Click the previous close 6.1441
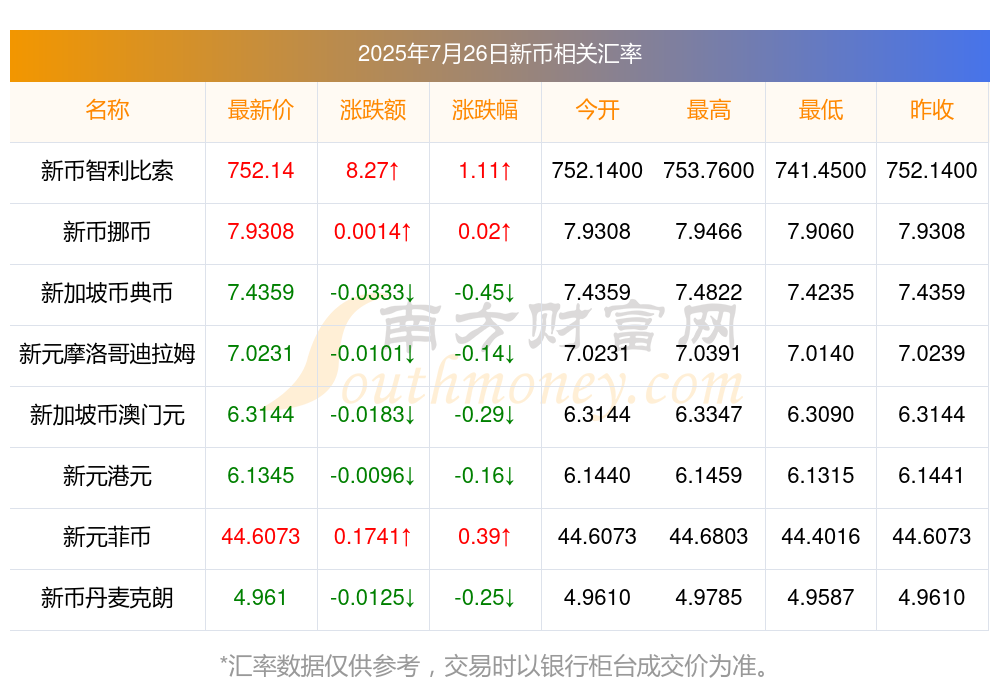Screen dimensions: 1000x698 coord(932,476)
